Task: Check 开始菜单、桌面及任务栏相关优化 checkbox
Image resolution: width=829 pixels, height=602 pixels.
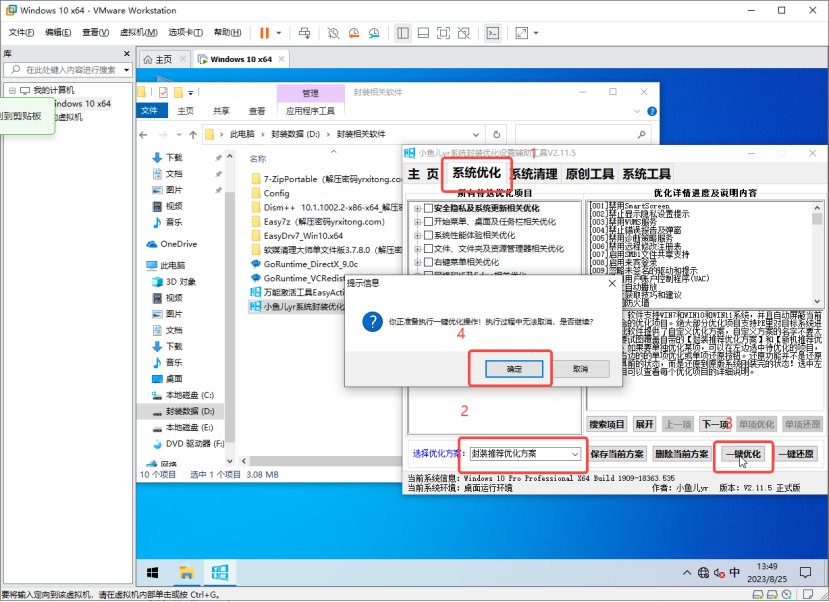Action: pyautogui.click(x=429, y=221)
